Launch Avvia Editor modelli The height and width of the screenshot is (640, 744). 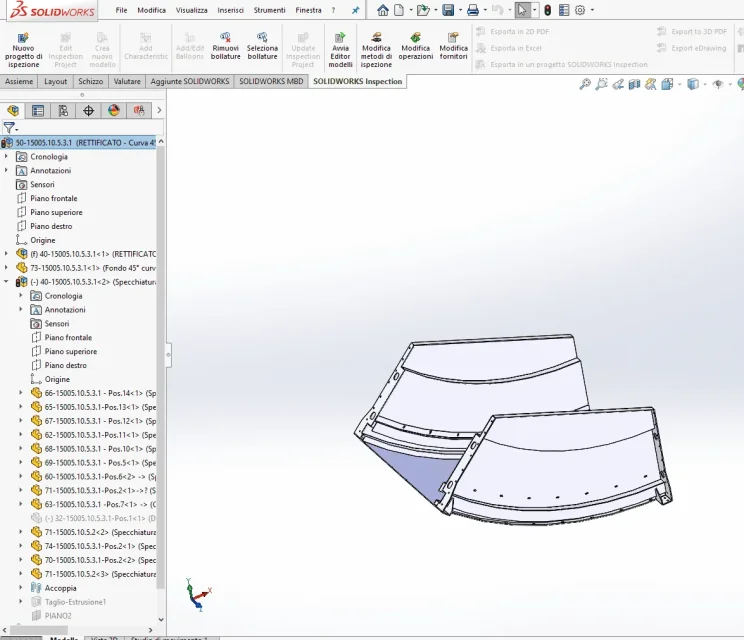coord(340,50)
